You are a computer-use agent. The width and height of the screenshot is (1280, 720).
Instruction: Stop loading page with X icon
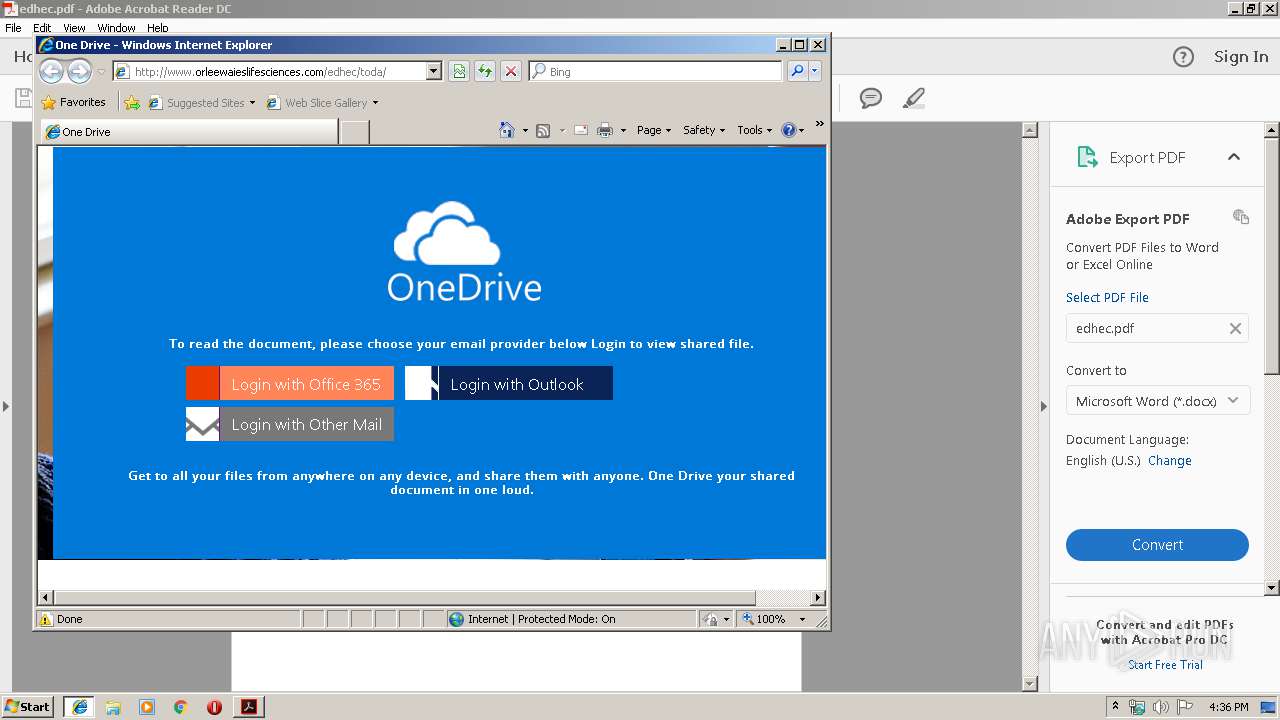pos(511,71)
